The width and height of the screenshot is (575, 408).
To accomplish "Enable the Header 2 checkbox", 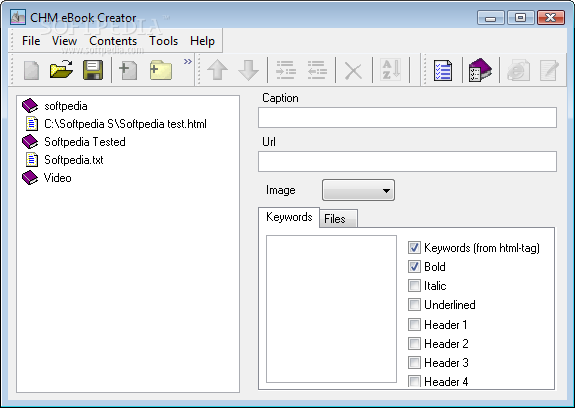I will click(414, 343).
